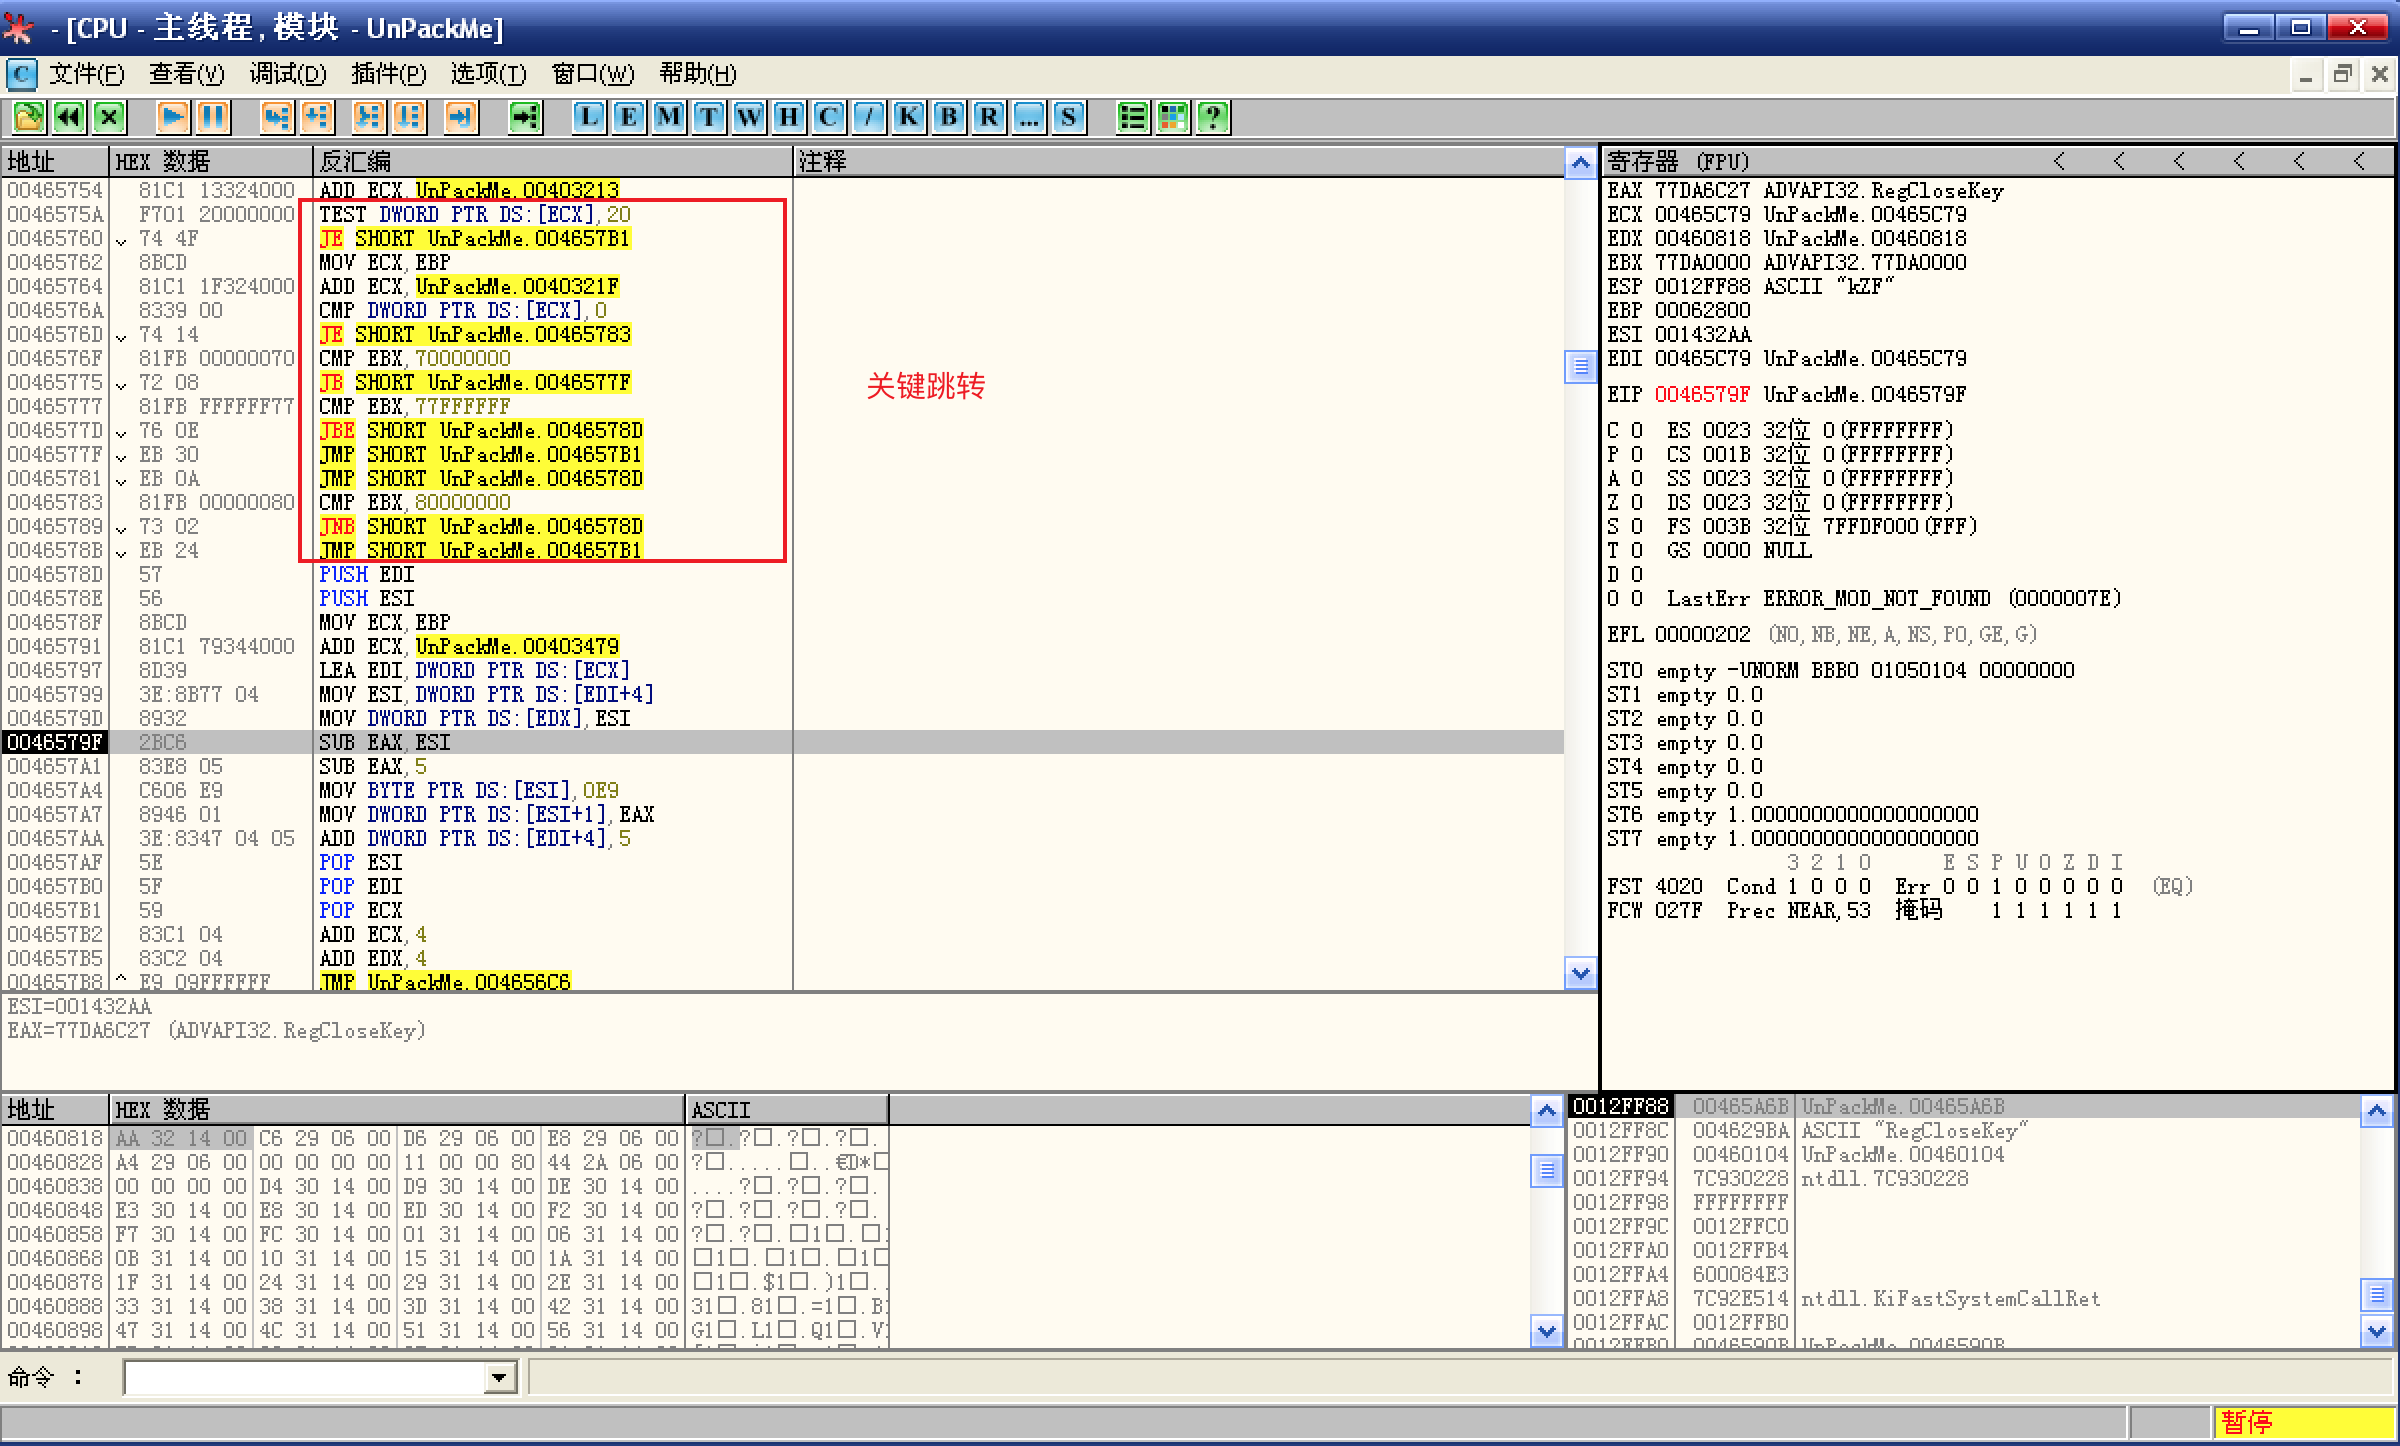
Task: Click the Step into toolbar icon
Action: pos(276,117)
